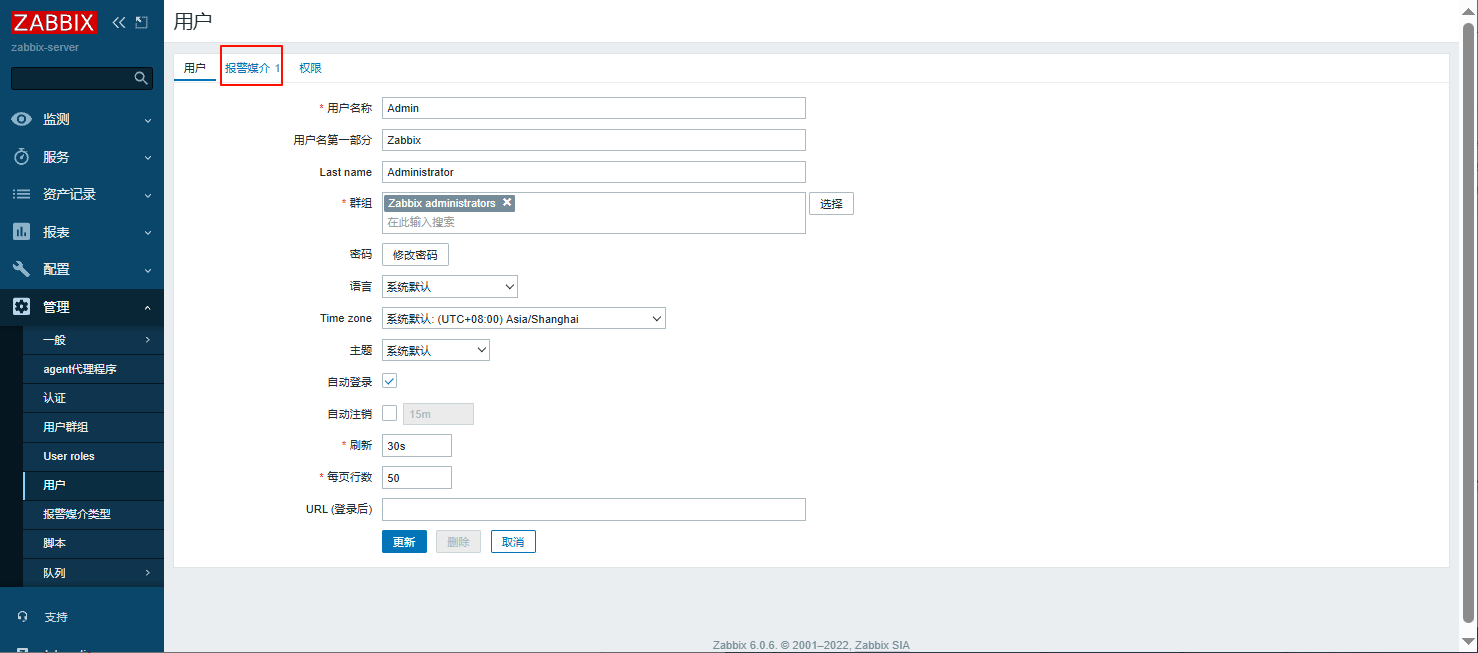Open the 语言 dropdown

(x=450, y=287)
